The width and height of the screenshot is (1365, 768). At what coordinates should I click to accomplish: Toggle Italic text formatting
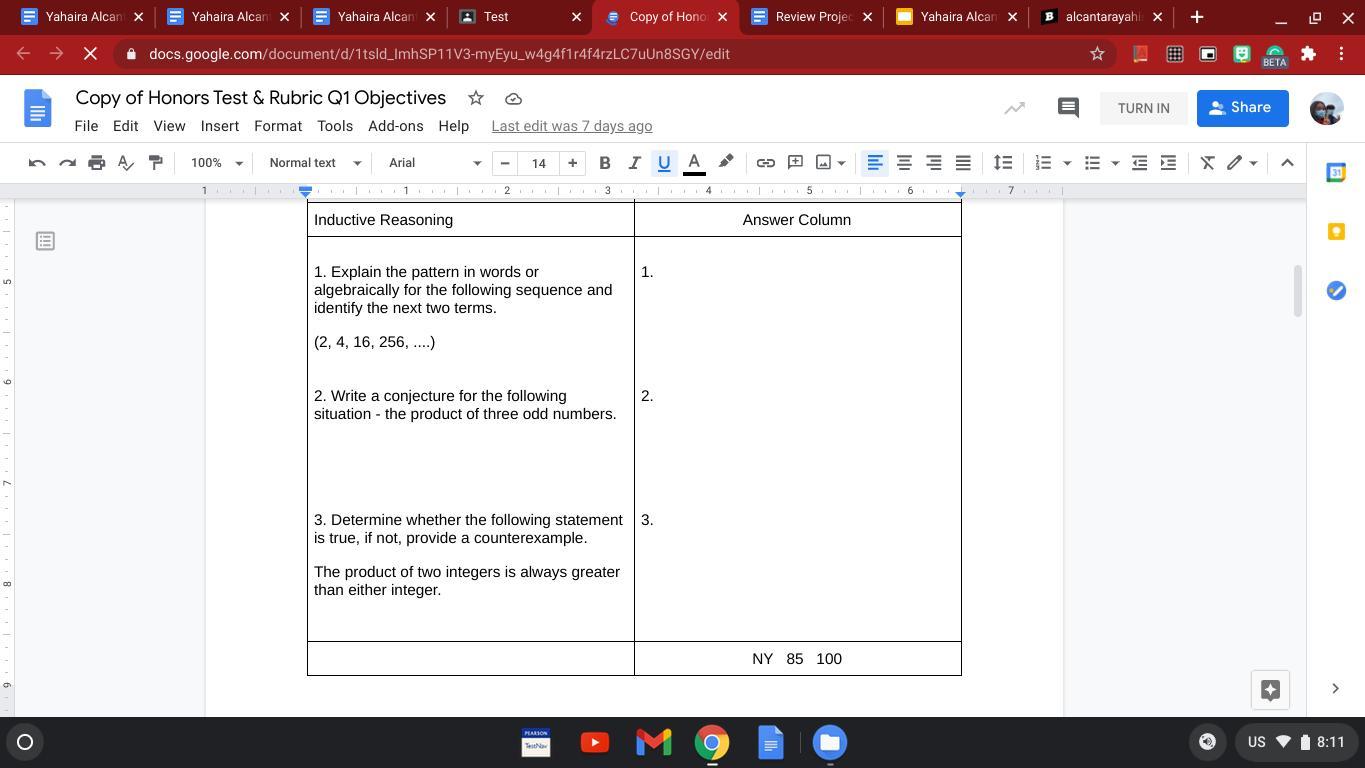tap(634, 163)
